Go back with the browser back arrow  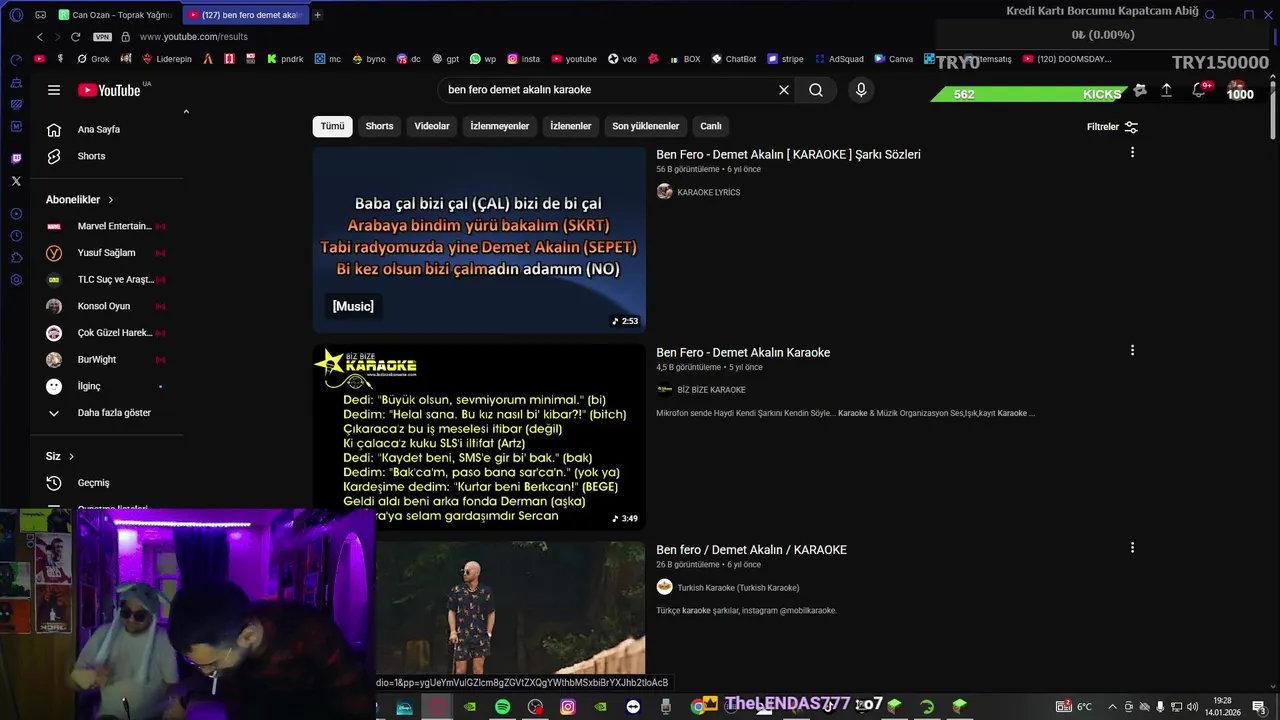[40, 37]
